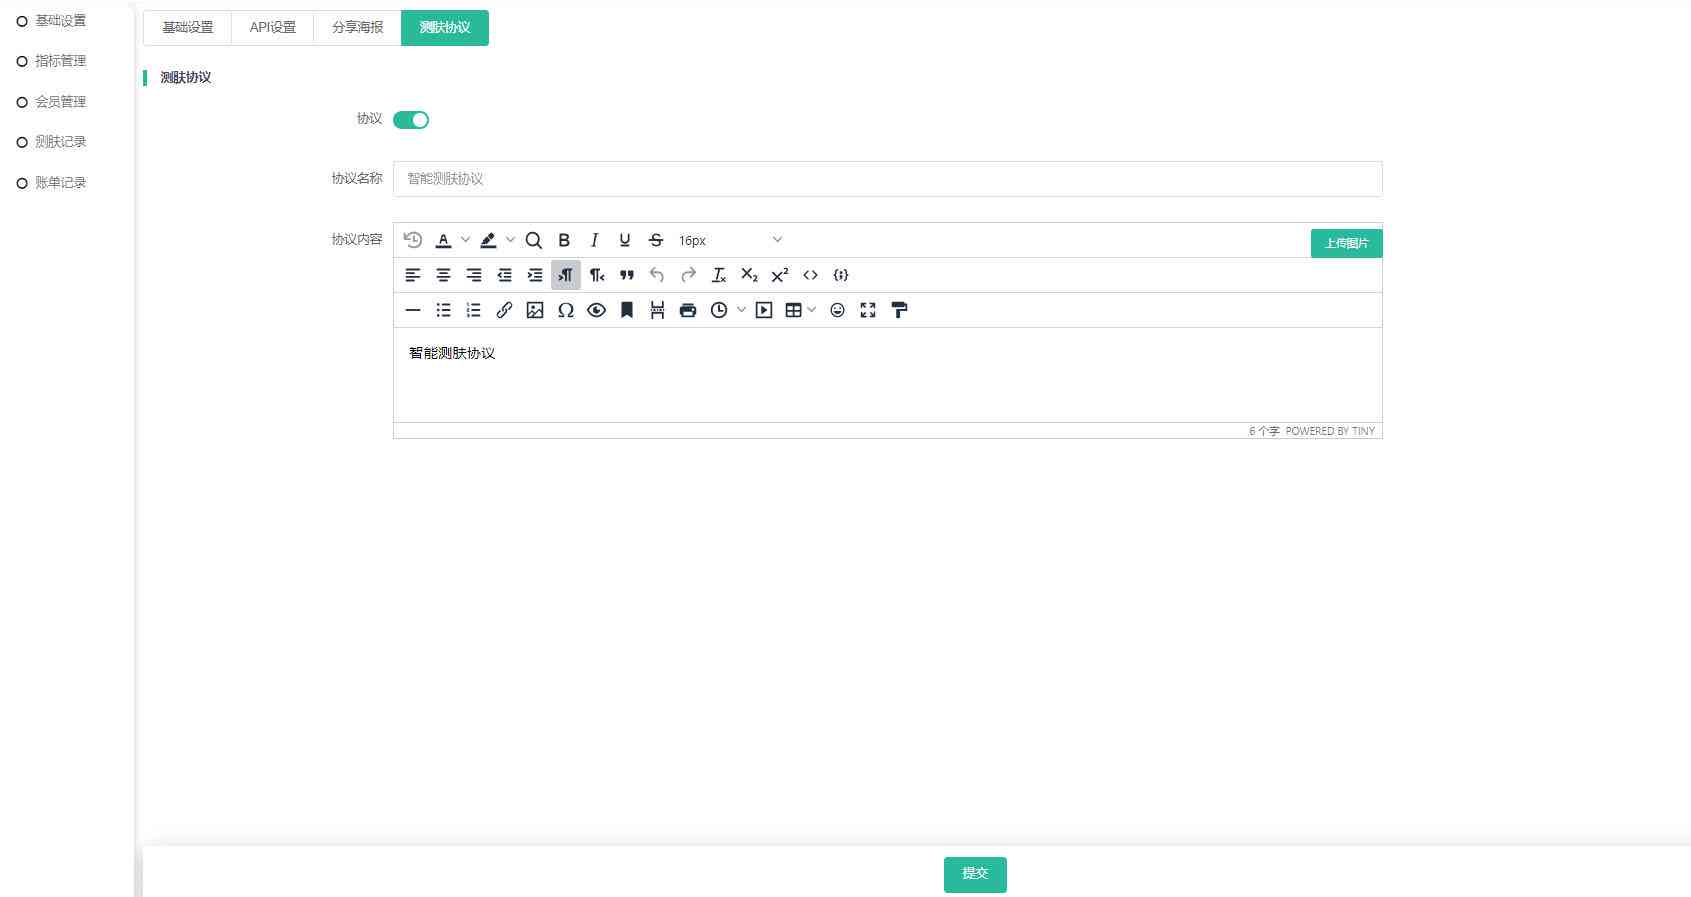Toggle underline formatting
Image resolution: width=1691 pixels, height=897 pixels.
click(625, 240)
